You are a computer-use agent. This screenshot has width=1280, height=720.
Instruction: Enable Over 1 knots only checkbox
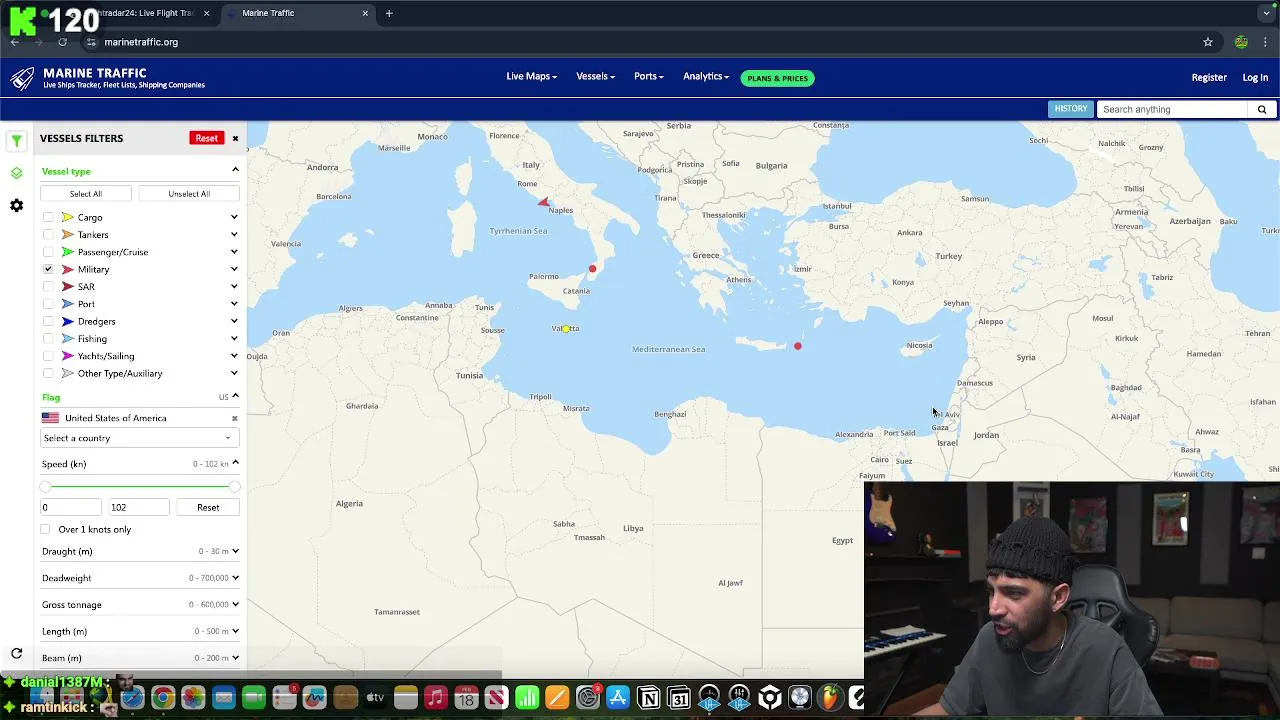coord(45,529)
